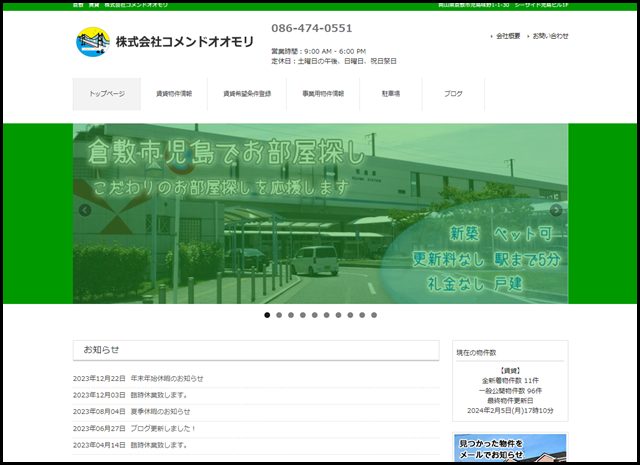Select the second slideshow dot
This screenshot has width=640, height=465.
pyautogui.click(x=279, y=315)
